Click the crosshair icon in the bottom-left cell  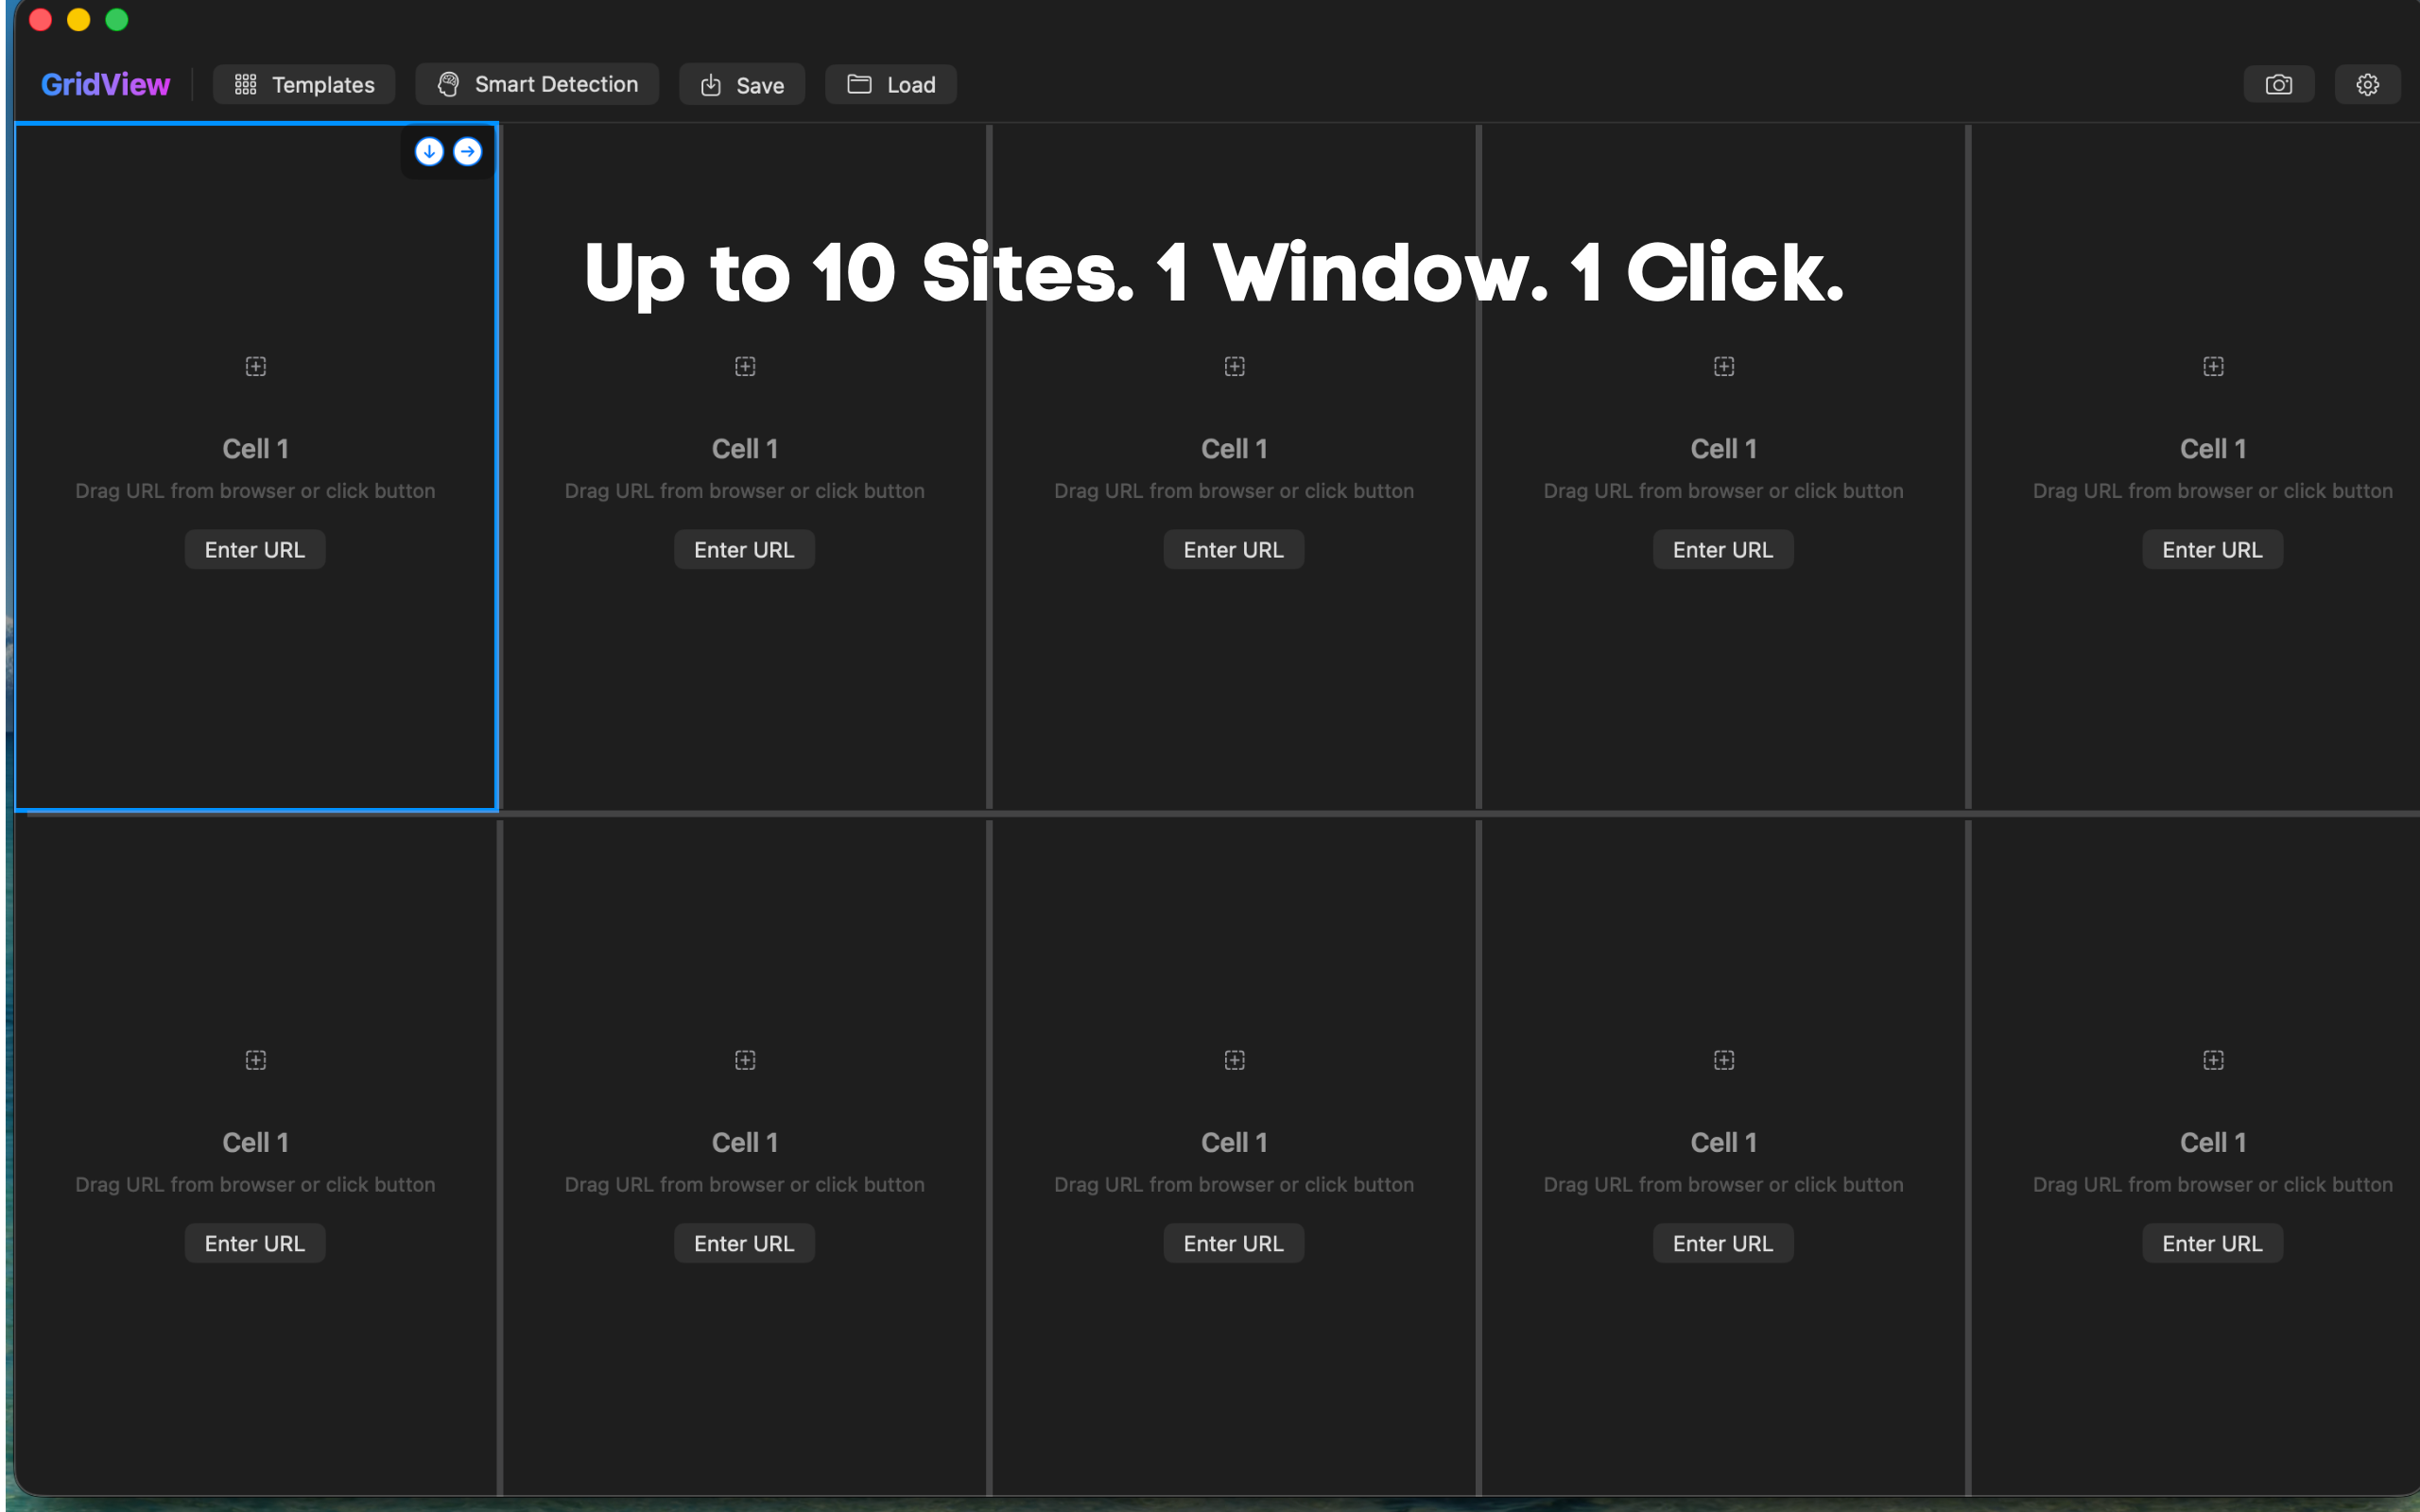point(255,1060)
